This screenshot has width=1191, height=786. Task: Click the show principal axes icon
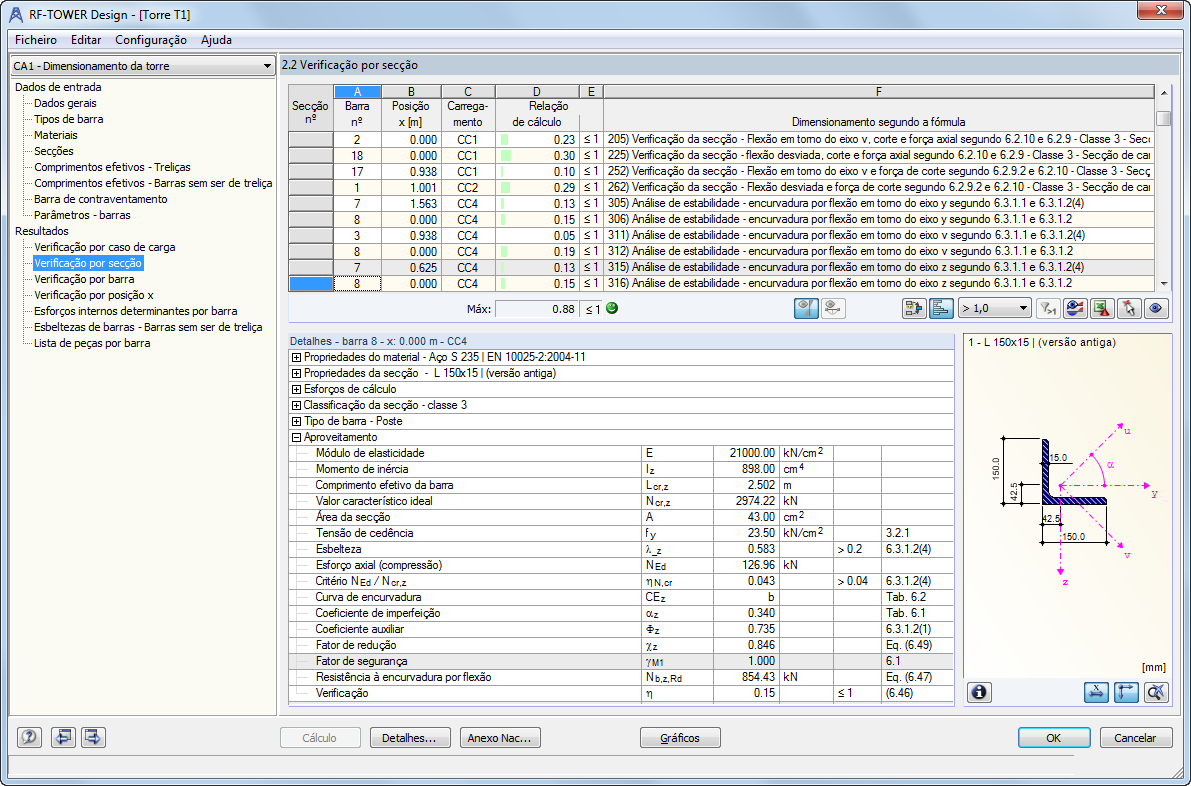pos(1126,693)
